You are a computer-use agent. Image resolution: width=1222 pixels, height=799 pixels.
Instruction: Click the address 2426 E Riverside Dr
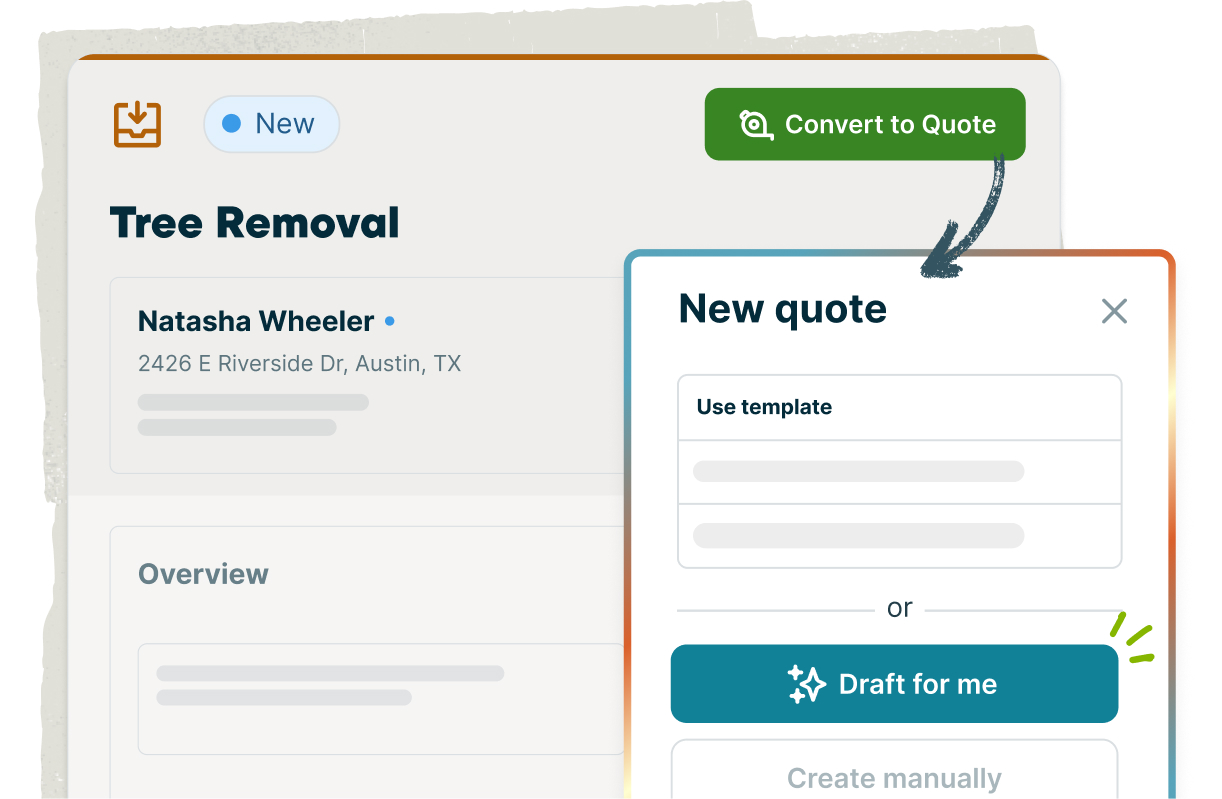[299, 364]
